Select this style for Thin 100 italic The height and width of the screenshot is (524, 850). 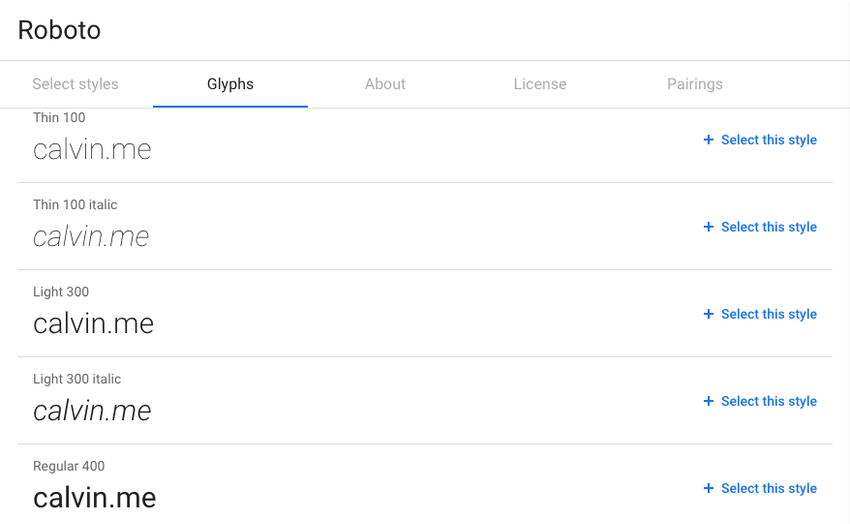[x=760, y=227]
